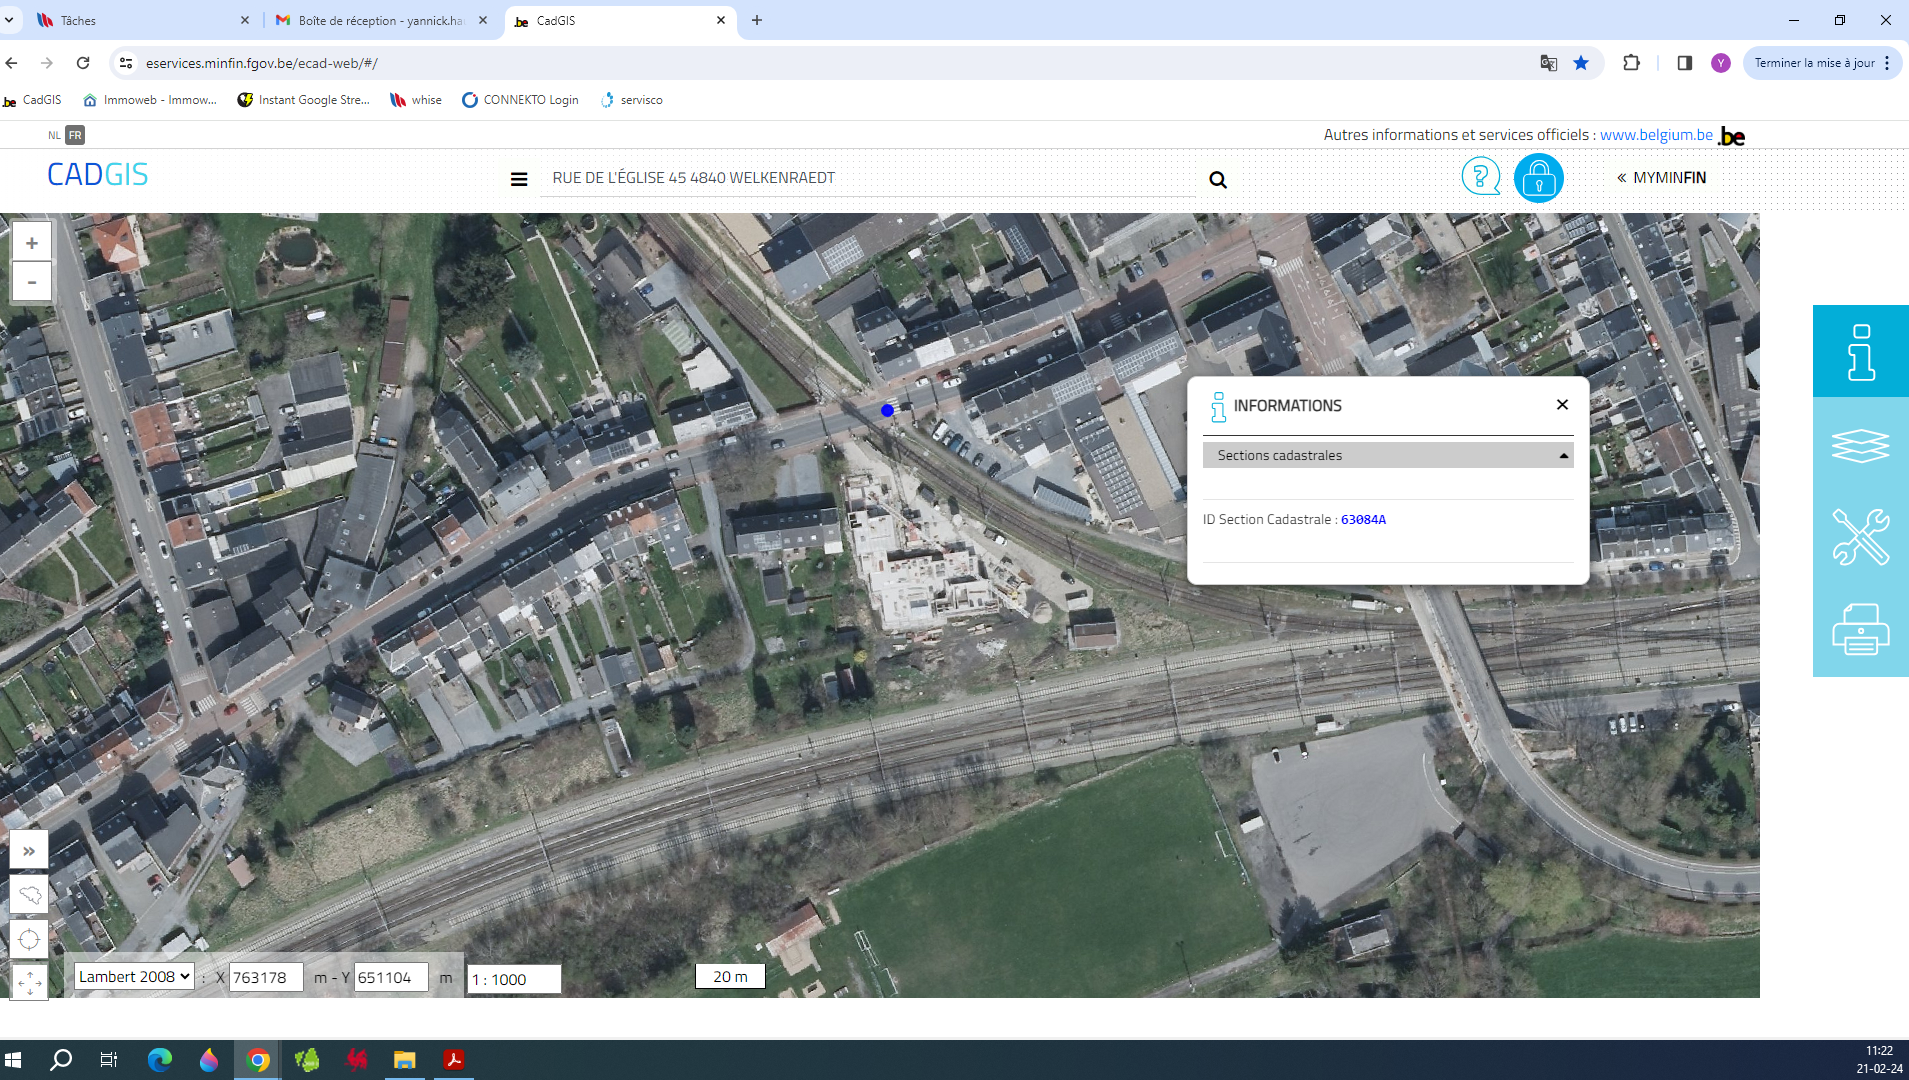Open the help question mark icon

click(1480, 177)
